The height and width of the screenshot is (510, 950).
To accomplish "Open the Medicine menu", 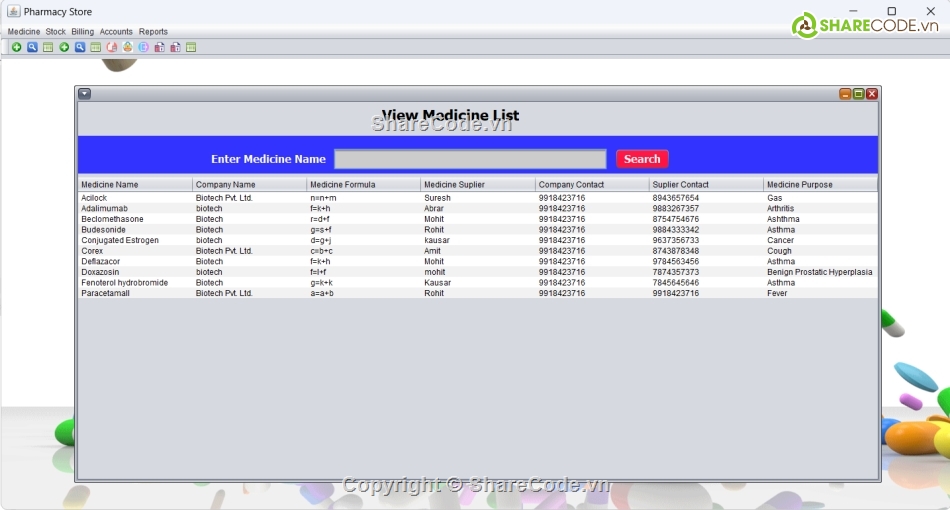I will (24, 32).
